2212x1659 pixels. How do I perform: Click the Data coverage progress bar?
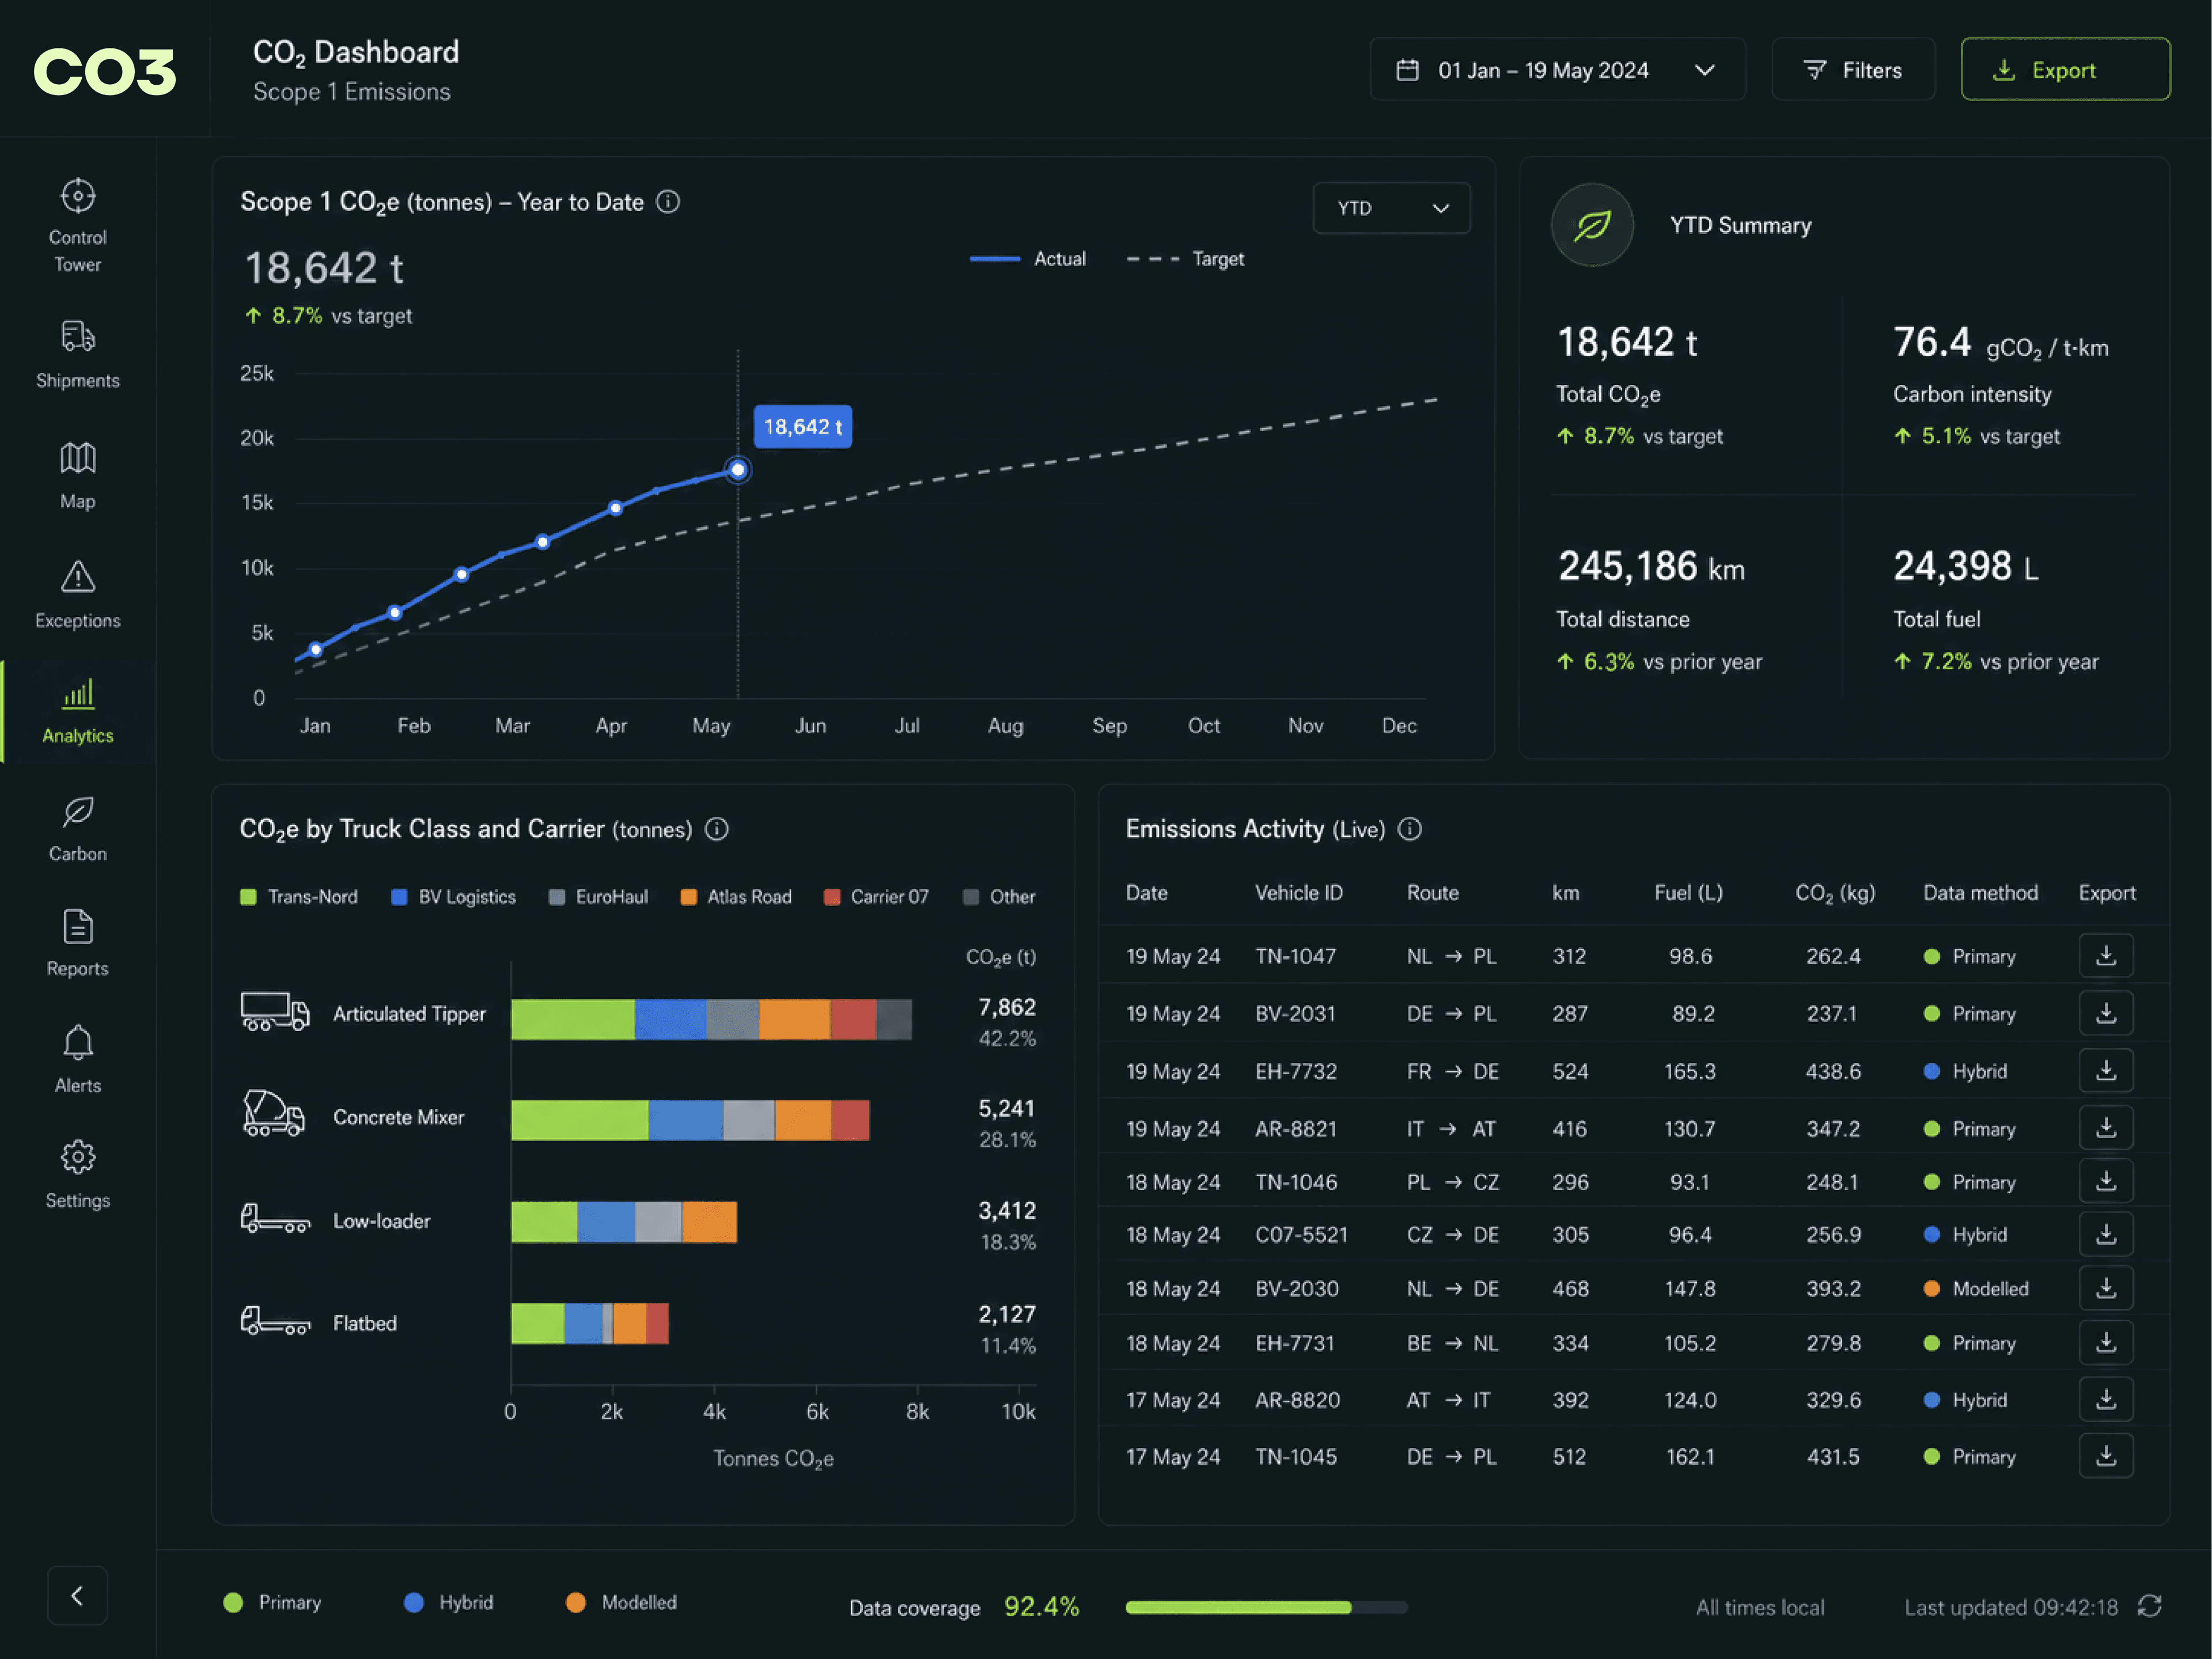[x=1266, y=1607]
